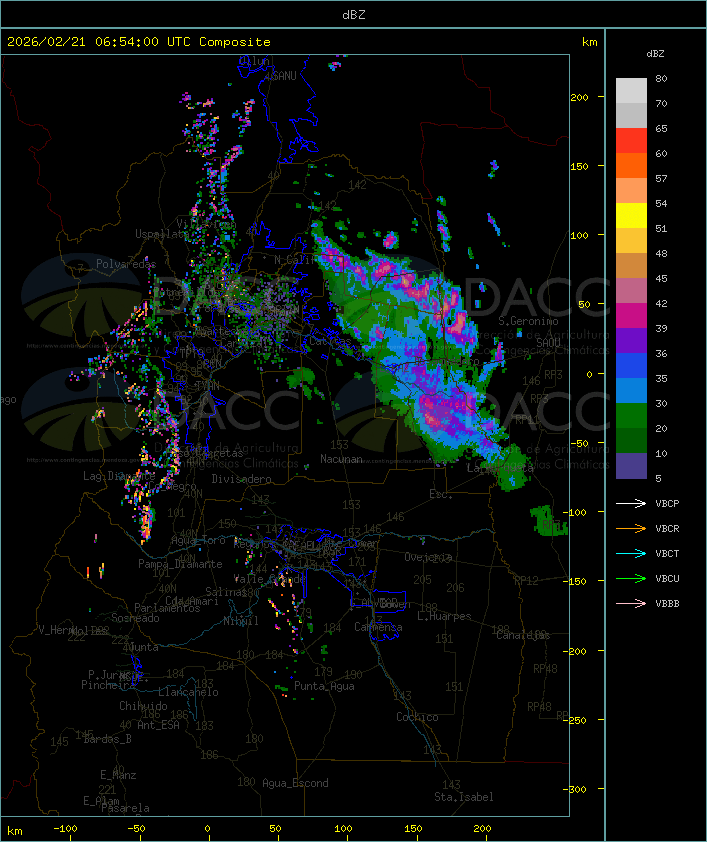Screen dimensions: 707x842
Task: Pick the red swatch between 65 and 60
Action: [631, 140]
